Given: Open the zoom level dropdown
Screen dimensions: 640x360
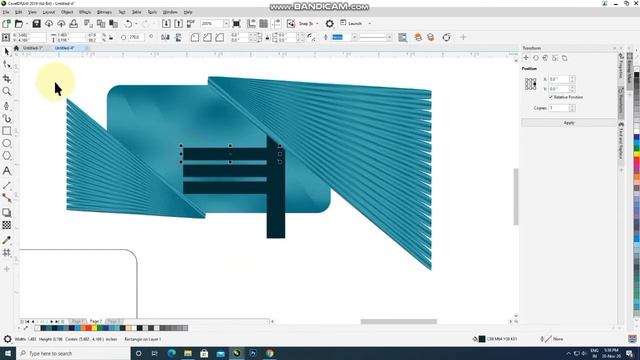Looking at the screenshot, I should coord(226,24).
